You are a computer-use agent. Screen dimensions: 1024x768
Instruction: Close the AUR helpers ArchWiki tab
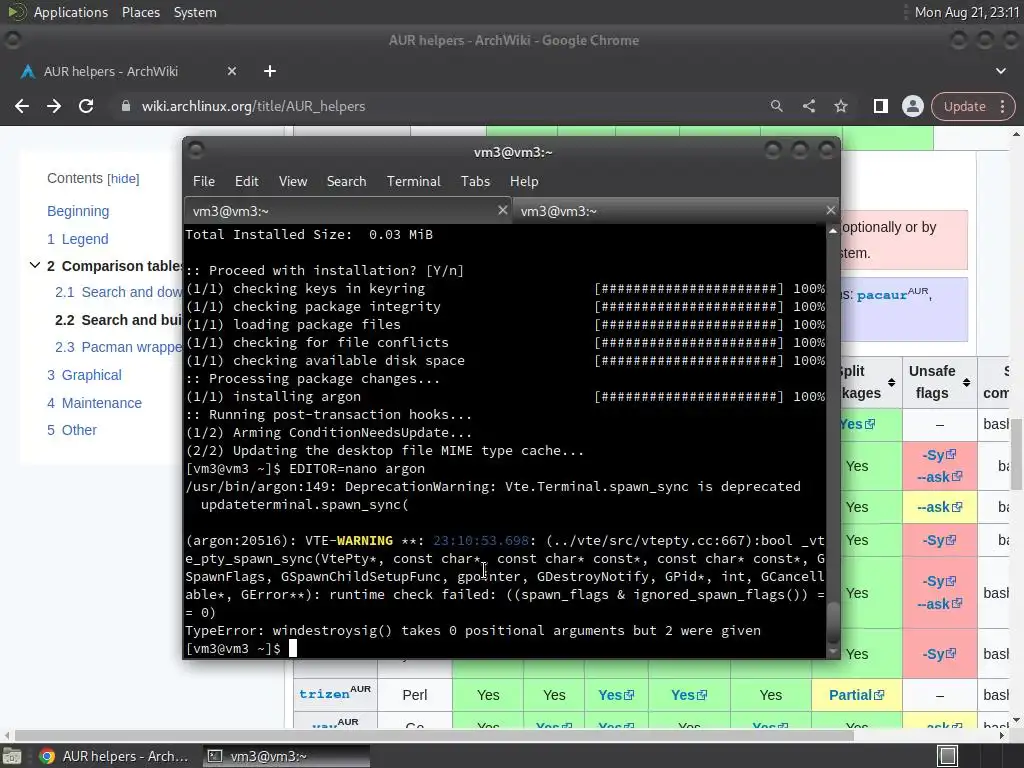point(232,71)
